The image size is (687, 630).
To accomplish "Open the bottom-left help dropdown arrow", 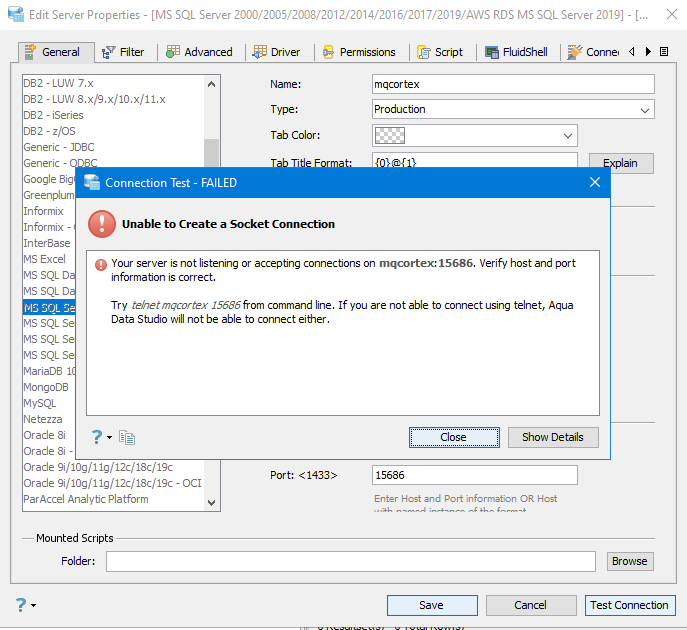I will click(34, 605).
